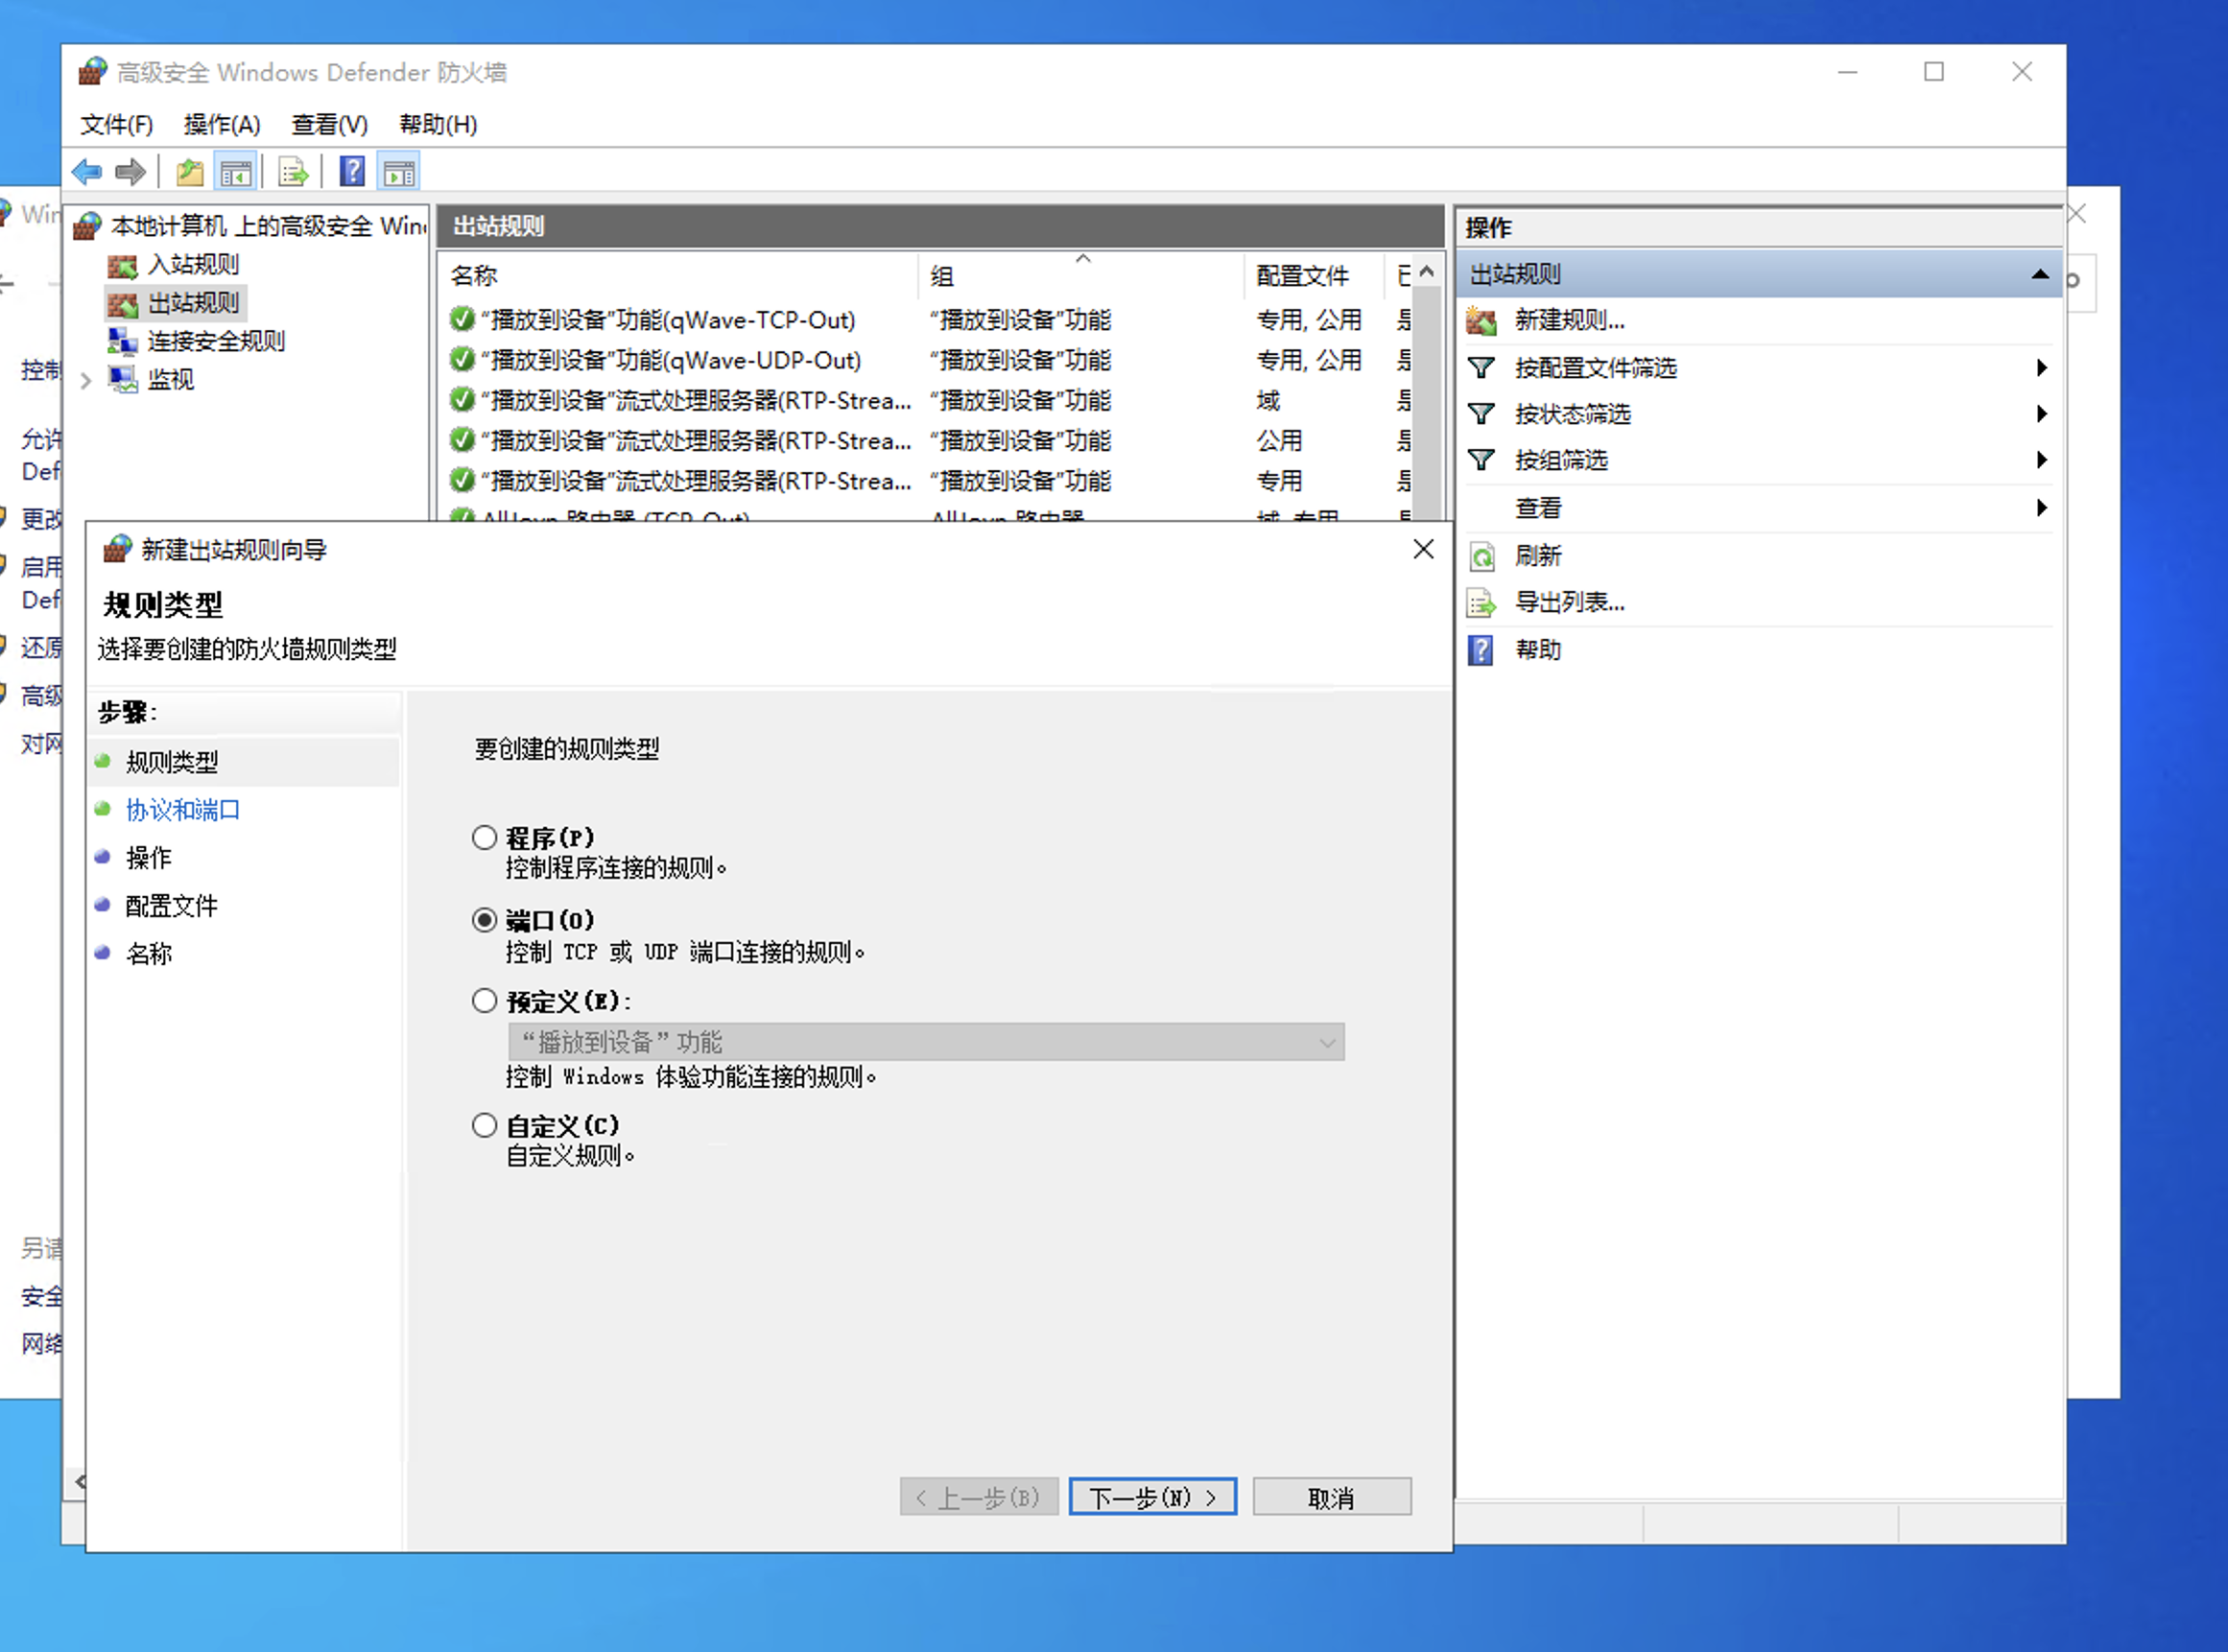Click the firewall icon of 入站规则 node
The width and height of the screenshot is (2228, 1652).
[x=122, y=266]
